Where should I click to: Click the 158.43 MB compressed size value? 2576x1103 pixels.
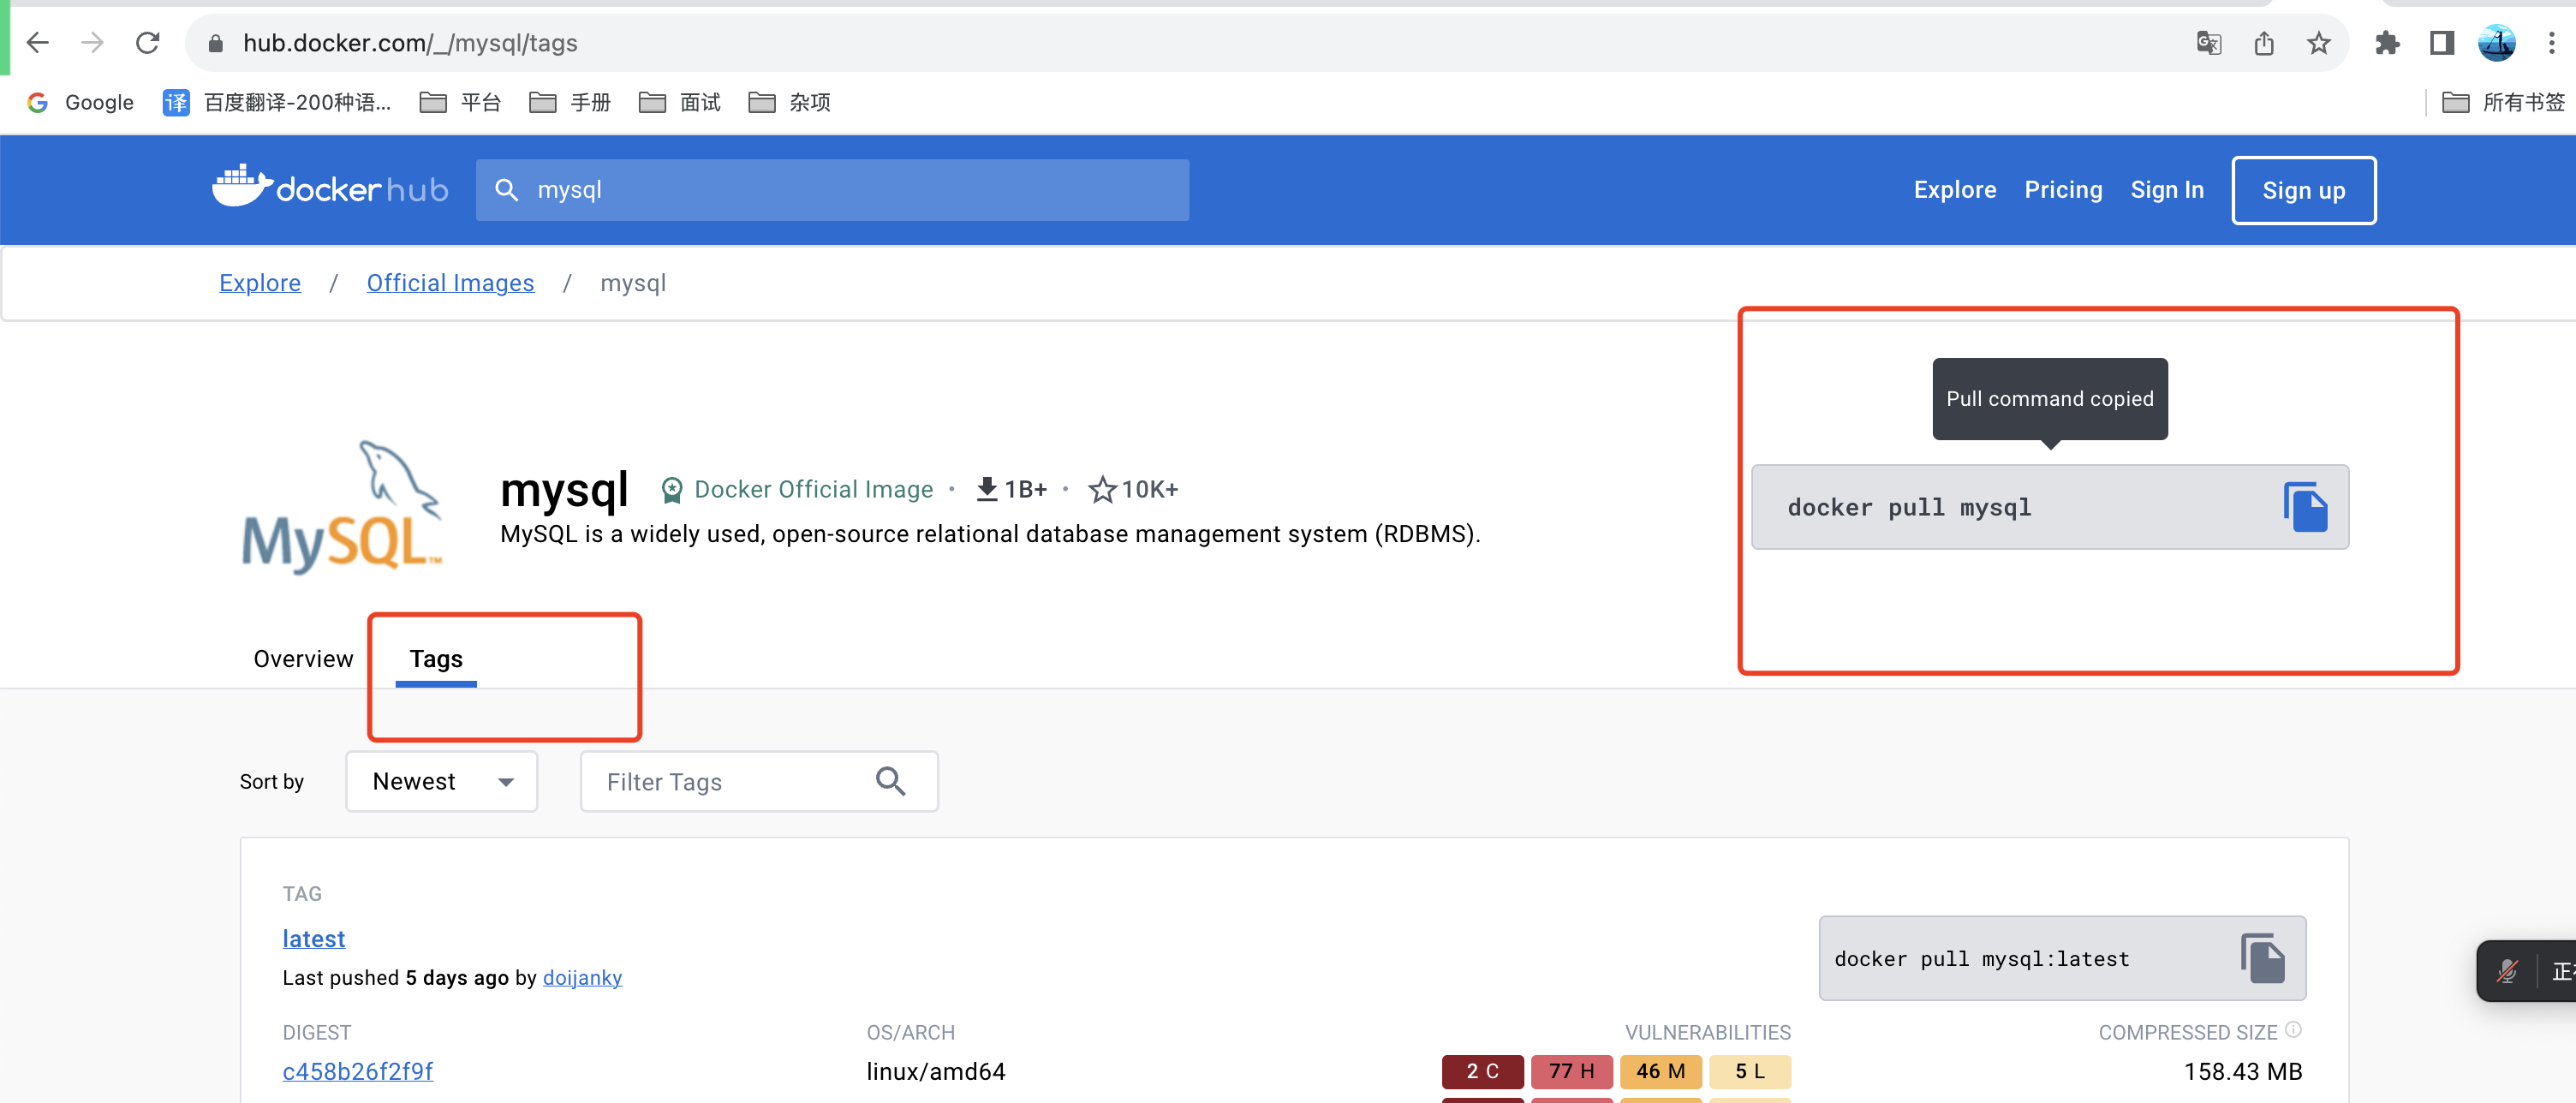click(2242, 1071)
